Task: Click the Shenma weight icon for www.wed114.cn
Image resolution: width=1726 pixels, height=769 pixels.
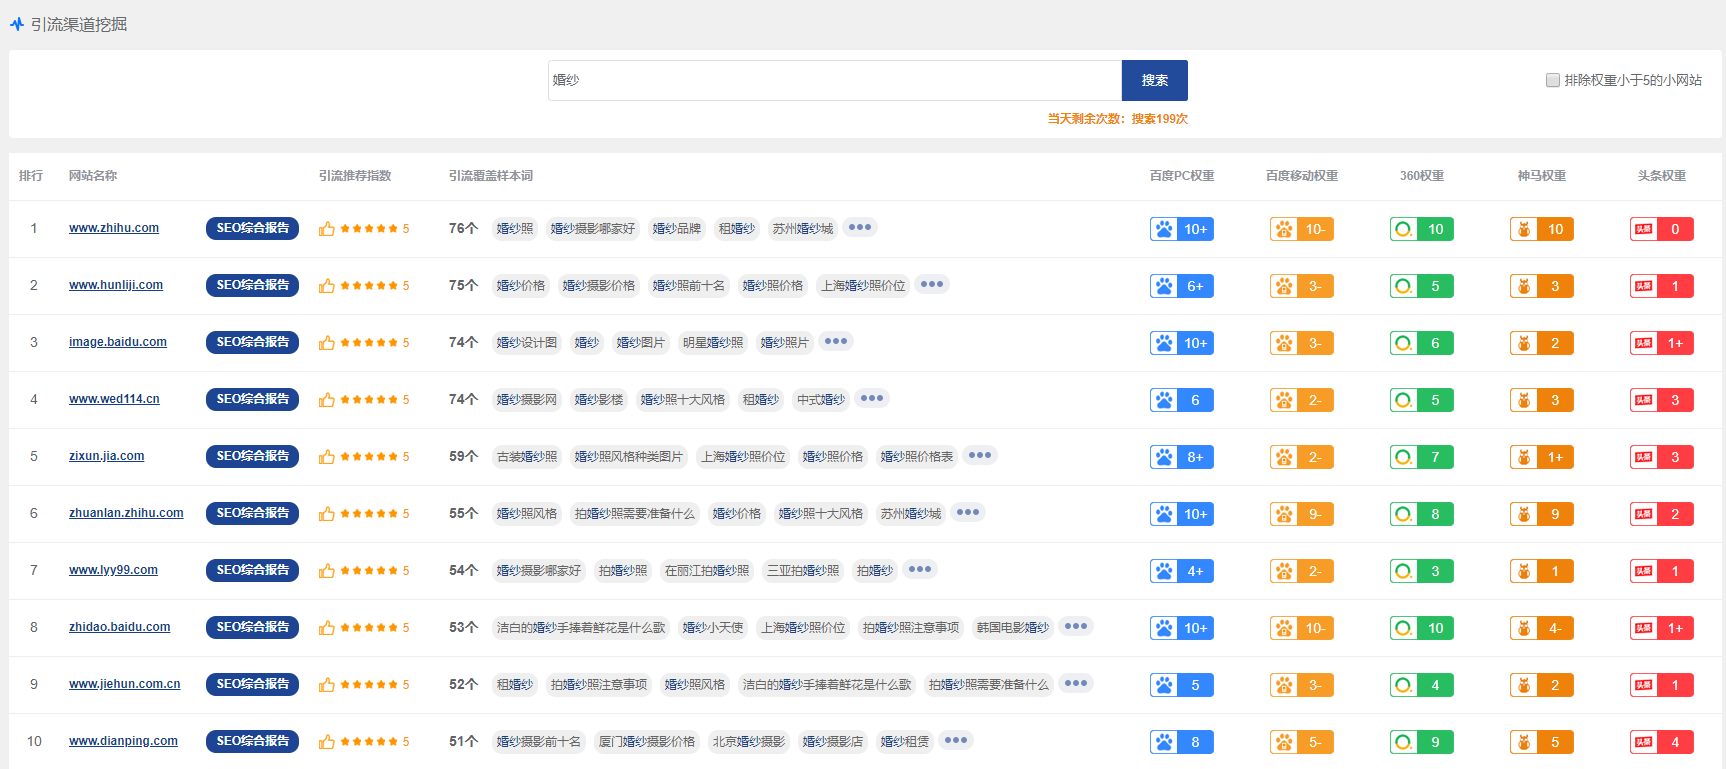Action: tap(1524, 400)
